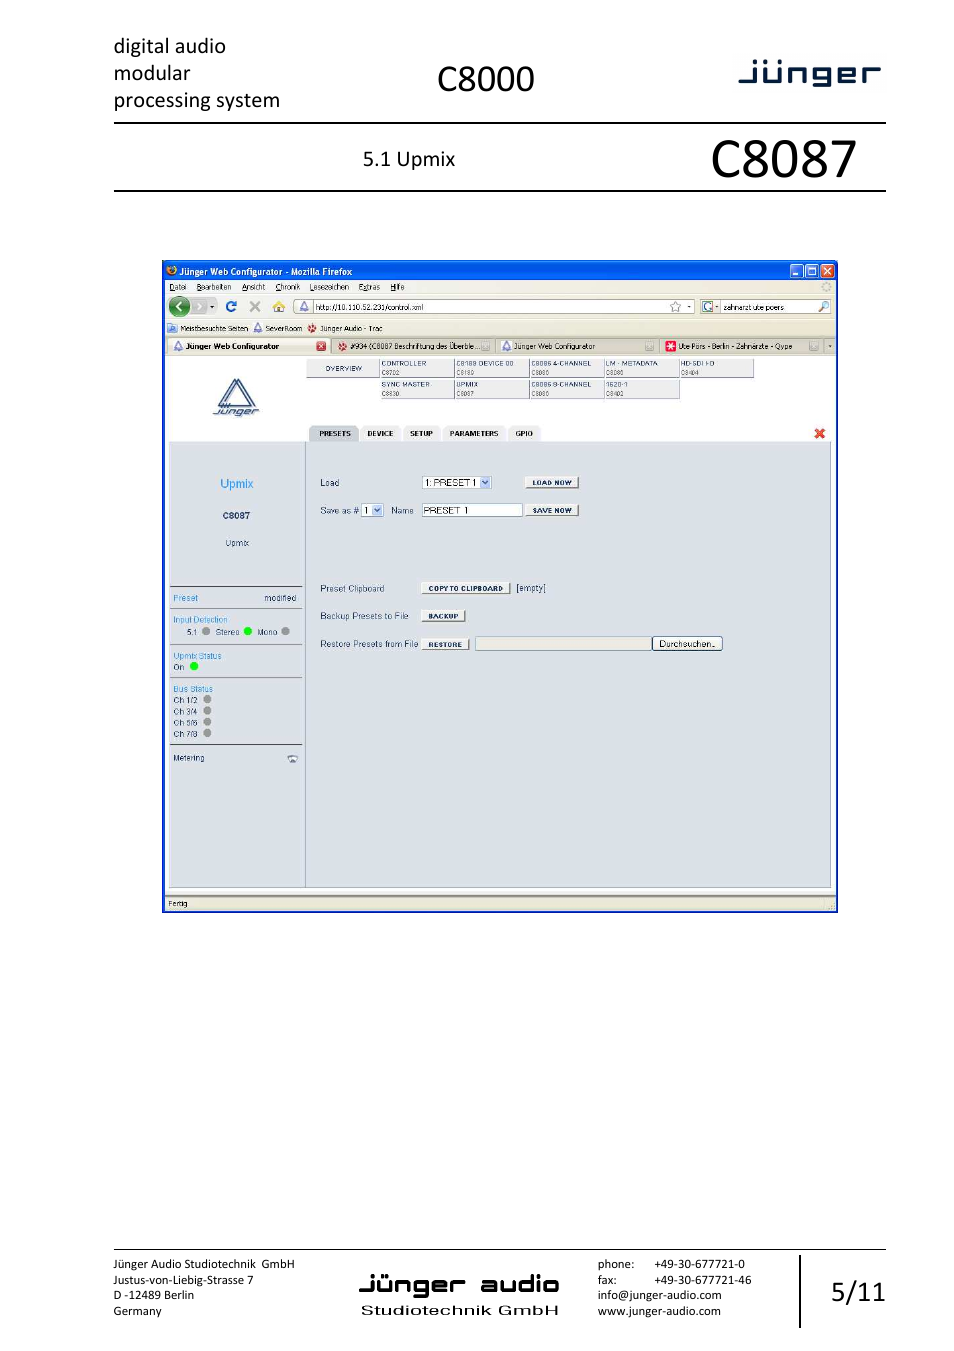954x1351 pixels.
Task: Click the Firefox forward navigation arrow
Action: coord(199,307)
